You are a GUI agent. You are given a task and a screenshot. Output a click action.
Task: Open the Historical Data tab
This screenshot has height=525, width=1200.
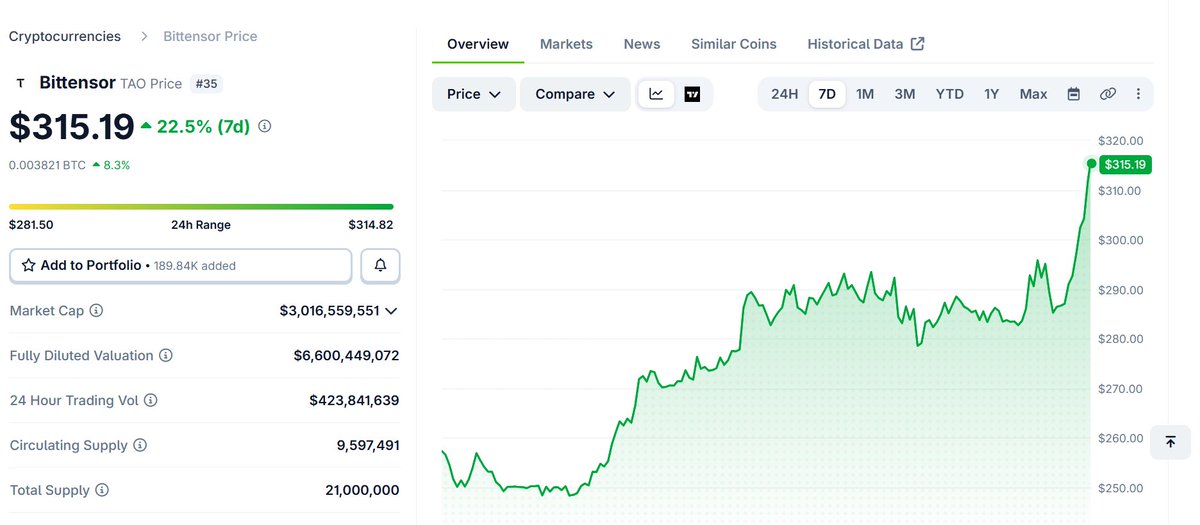click(855, 44)
